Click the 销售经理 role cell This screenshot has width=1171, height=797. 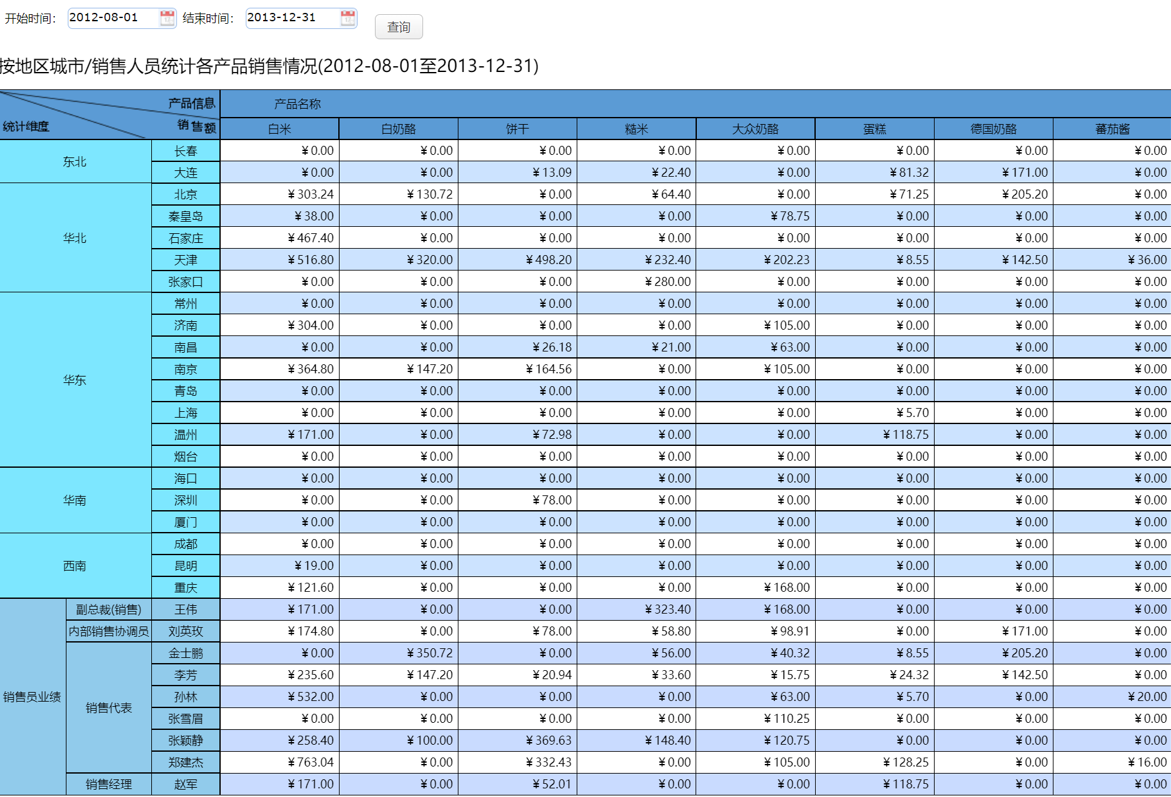tap(109, 784)
